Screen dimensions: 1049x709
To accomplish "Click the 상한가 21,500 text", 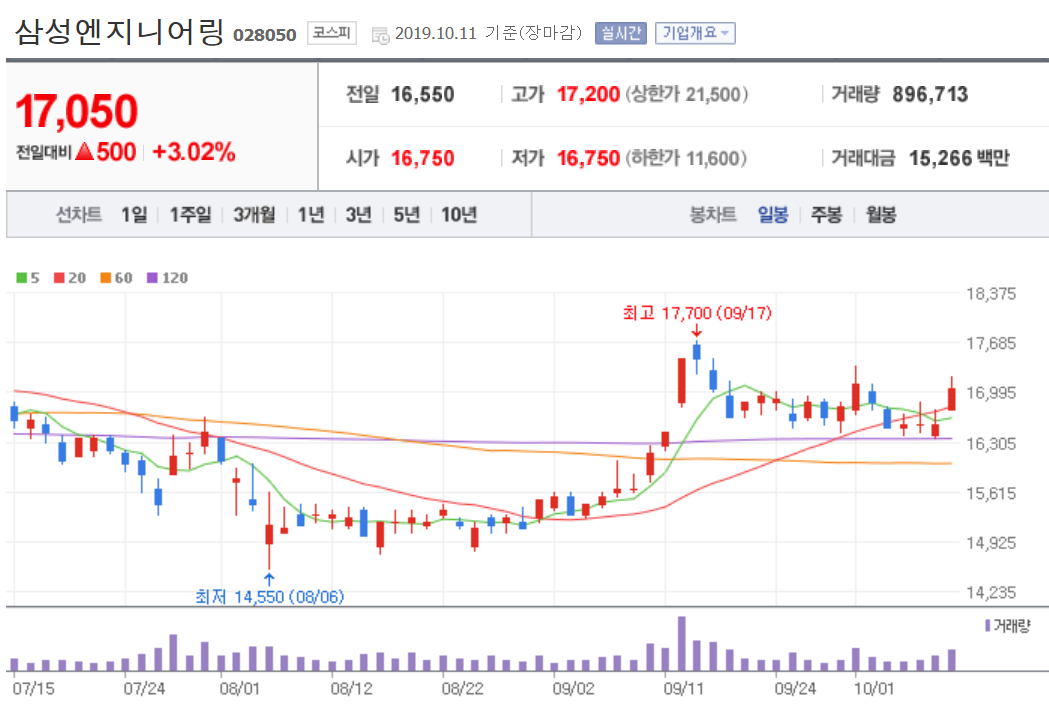I will click(x=687, y=94).
